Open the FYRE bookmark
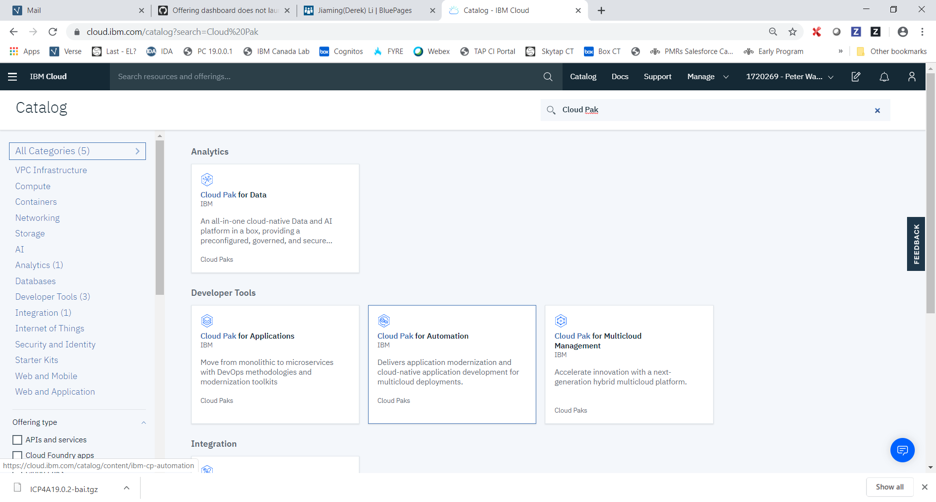Viewport: 936px width, 502px height. (x=389, y=51)
